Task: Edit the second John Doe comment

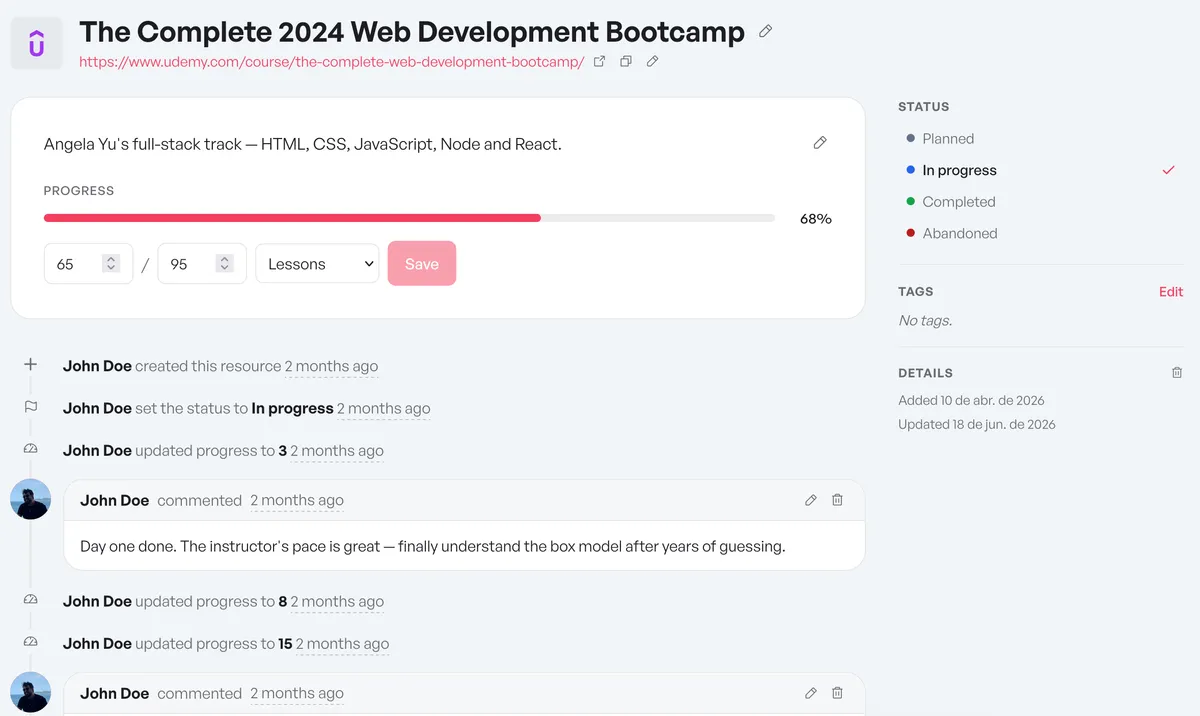Action: tap(811, 693)
